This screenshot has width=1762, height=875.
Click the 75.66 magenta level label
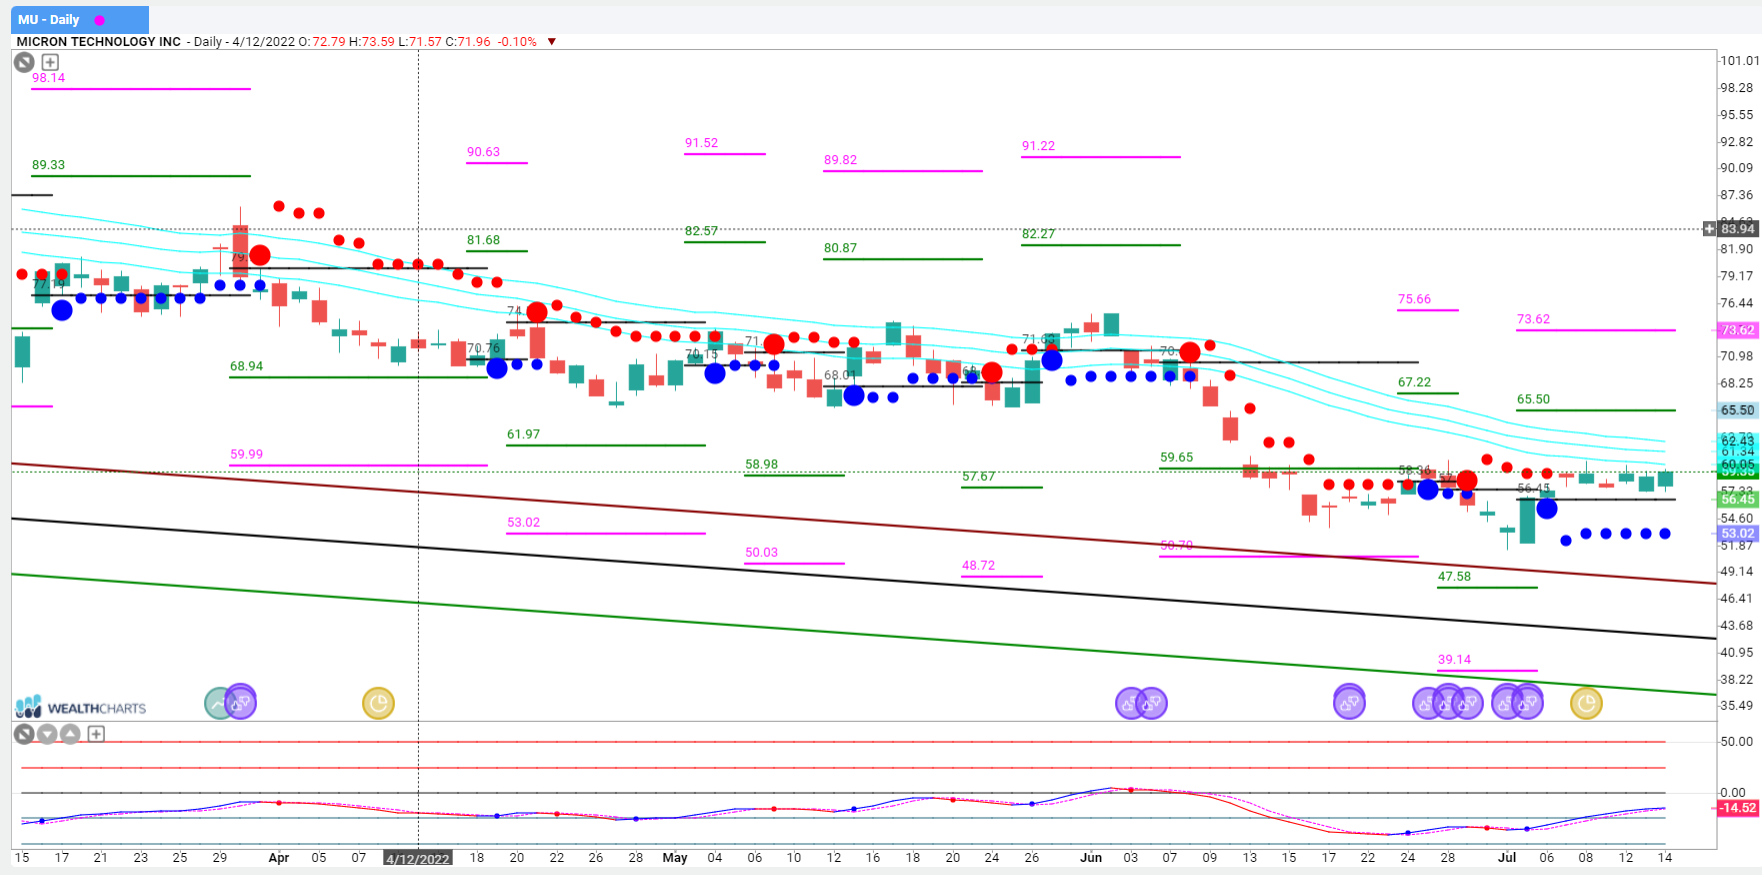[1414, 299]
